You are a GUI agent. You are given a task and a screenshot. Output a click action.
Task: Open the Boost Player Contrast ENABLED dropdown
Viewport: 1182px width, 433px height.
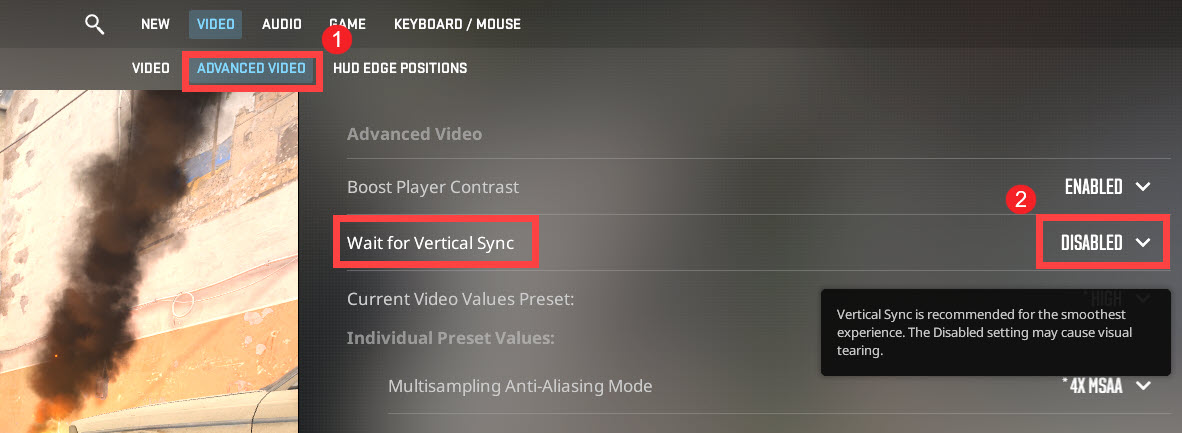tap(1094, 187)
